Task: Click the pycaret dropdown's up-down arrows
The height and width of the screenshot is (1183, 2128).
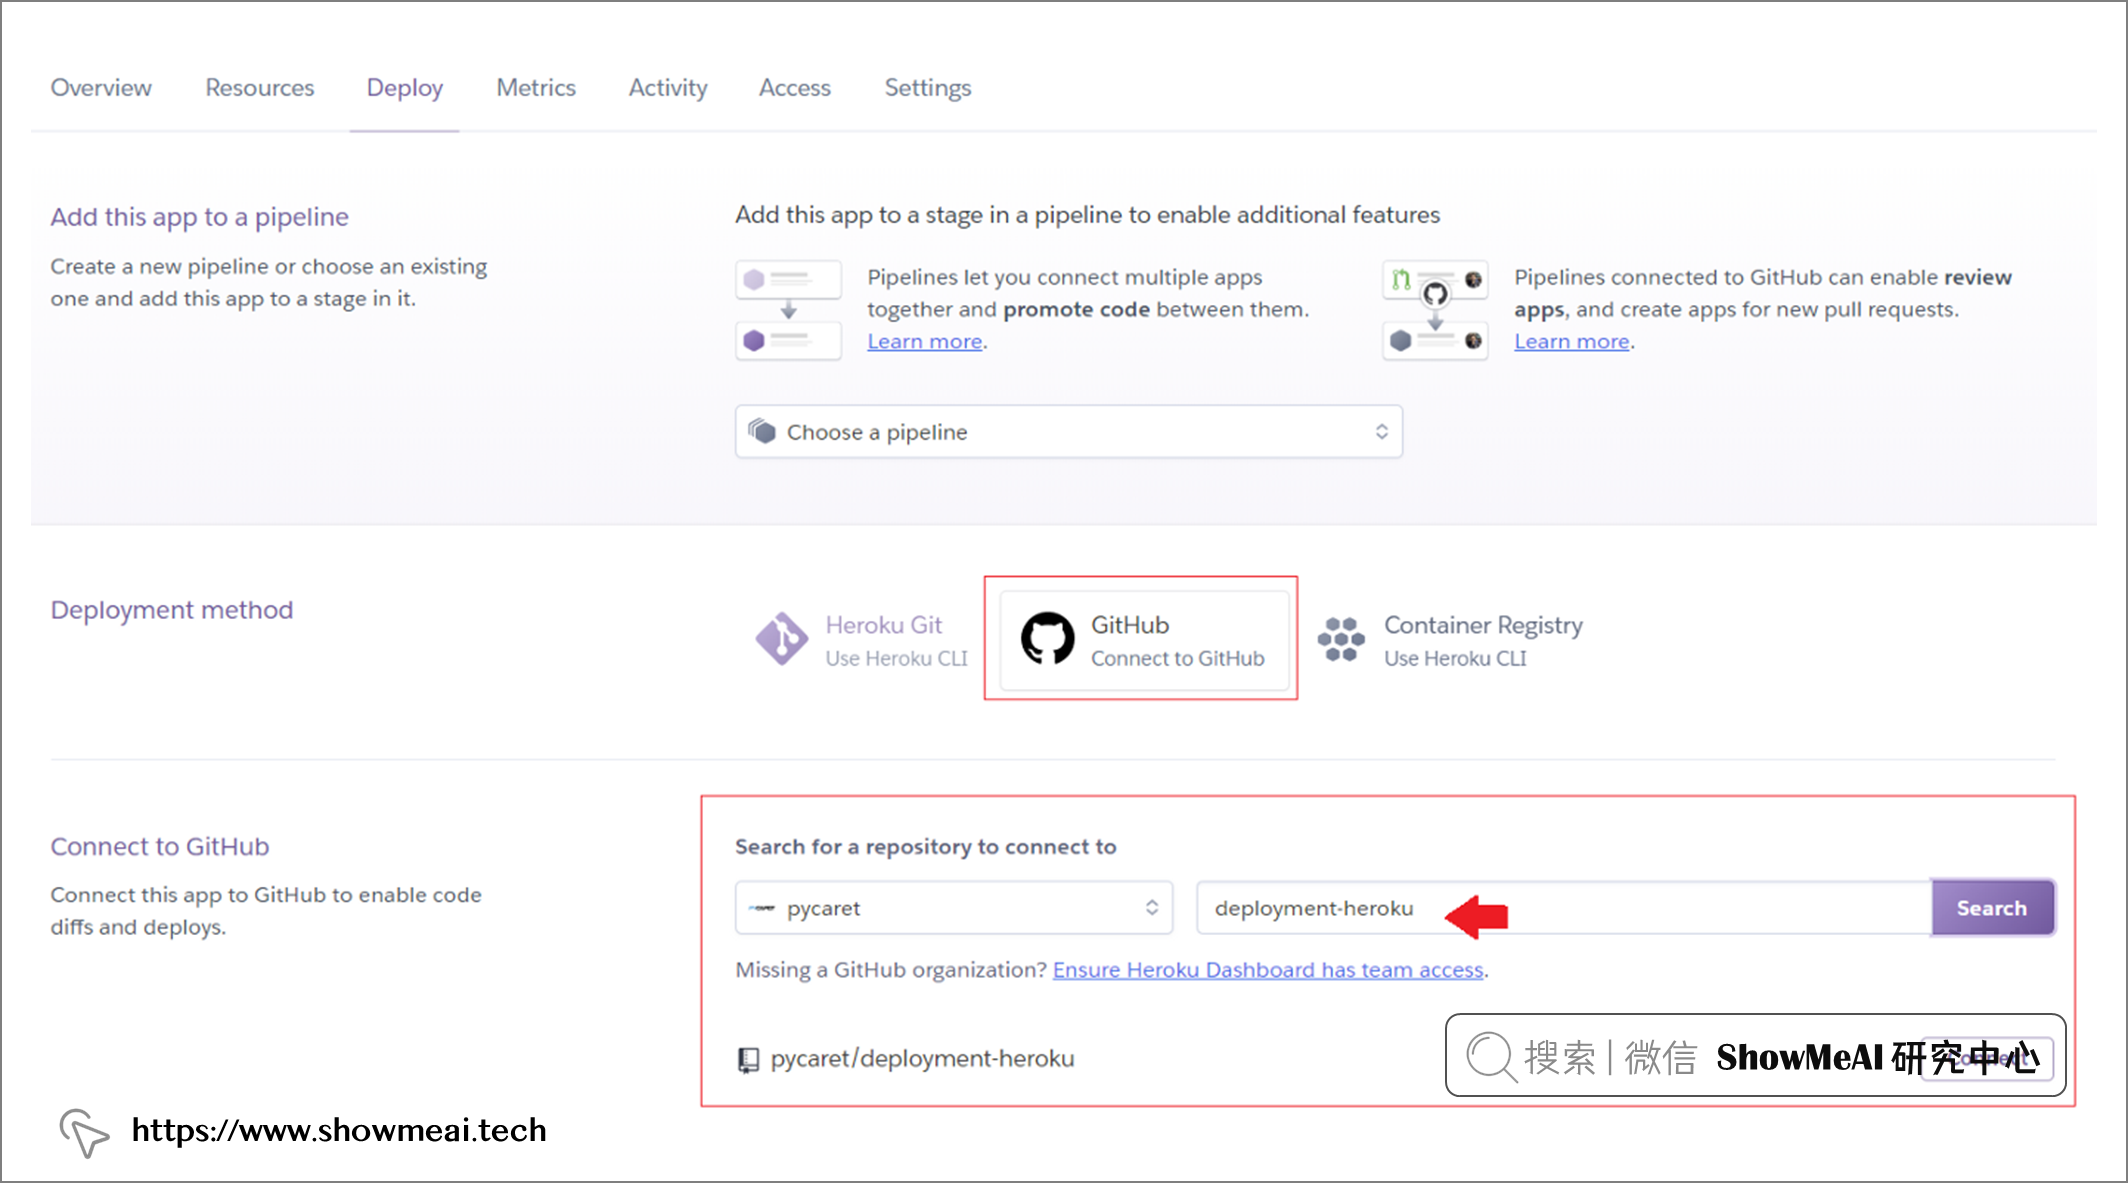Action: point(1152,908)
